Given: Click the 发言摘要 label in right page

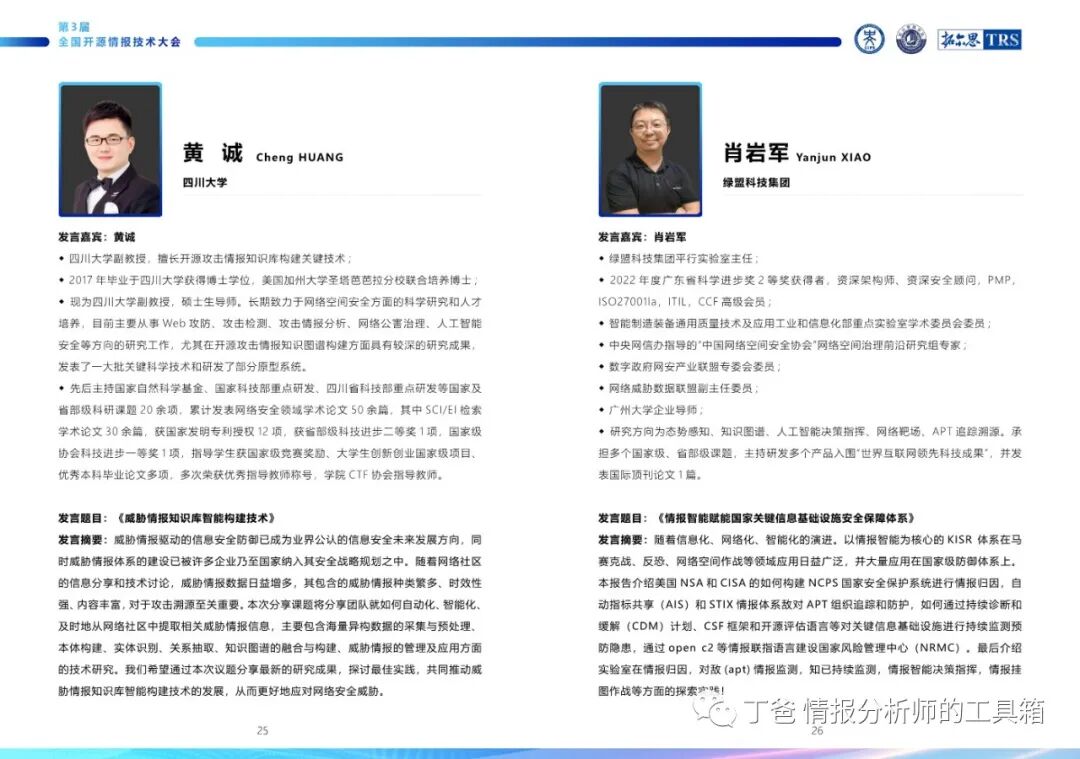Looking at the screenshot, I should point(623,540).
